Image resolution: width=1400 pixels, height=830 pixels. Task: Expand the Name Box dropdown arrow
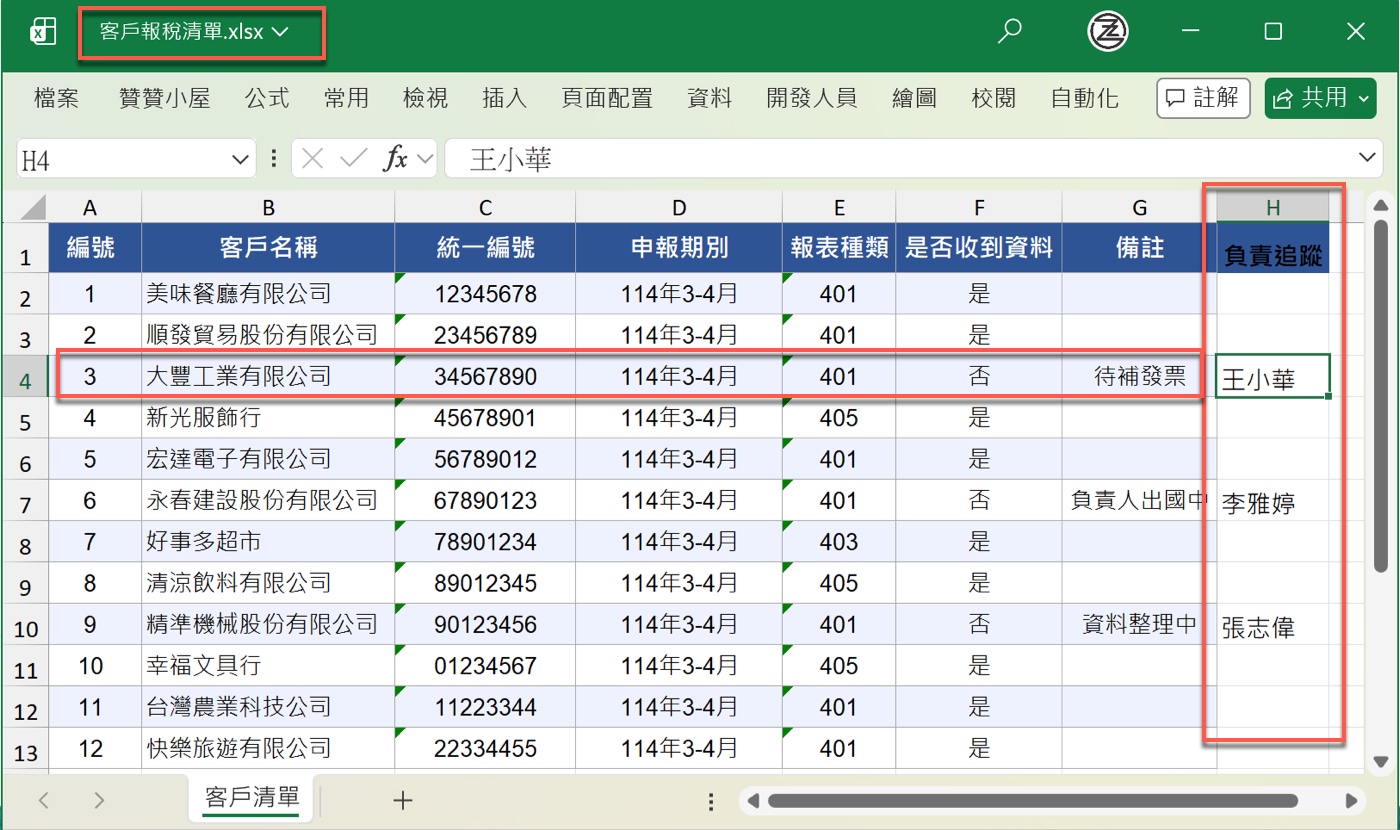pos(239,158)
